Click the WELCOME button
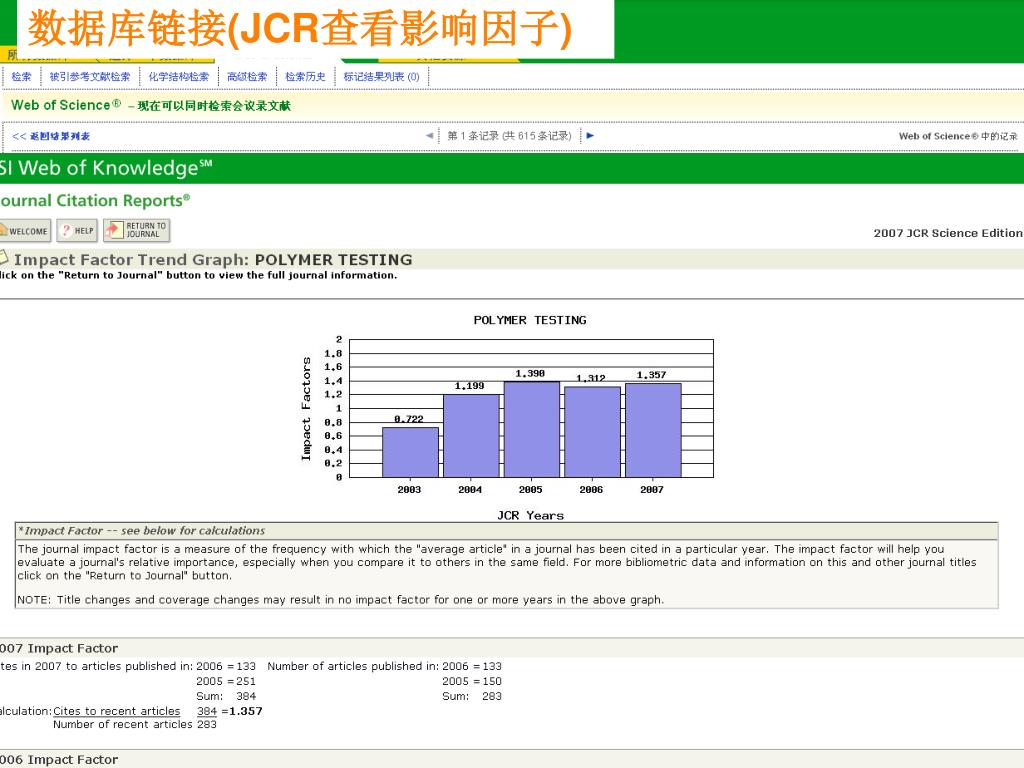The width and height of the screenshot is (1024, 768). pos(25,231)
